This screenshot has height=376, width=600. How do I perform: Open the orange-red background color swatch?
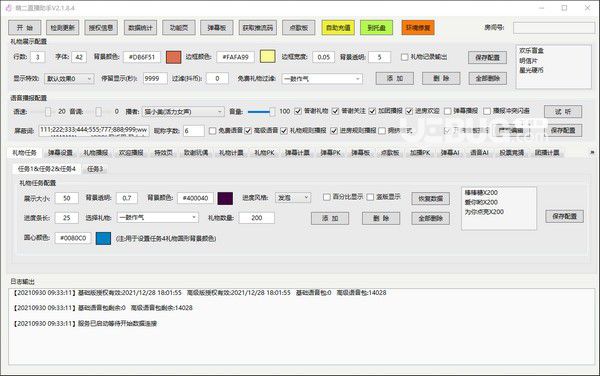173,57
